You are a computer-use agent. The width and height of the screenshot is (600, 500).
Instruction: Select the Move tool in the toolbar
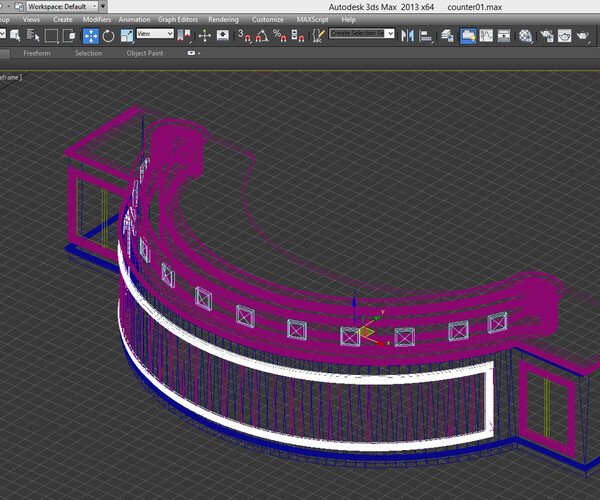[x=89, y=35]
